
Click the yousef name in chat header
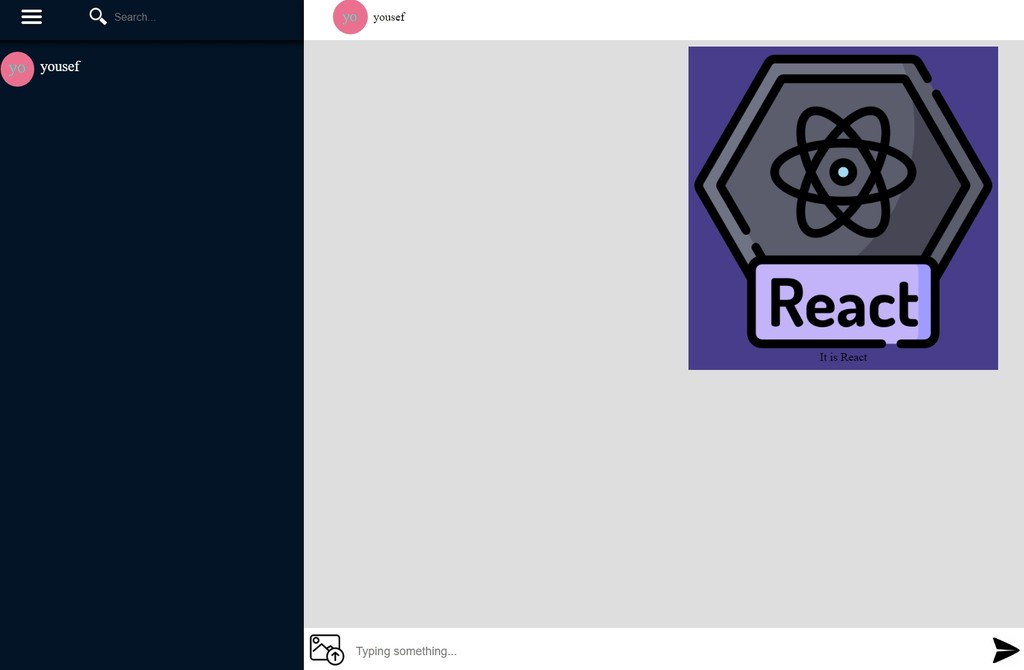pos(389,17)
